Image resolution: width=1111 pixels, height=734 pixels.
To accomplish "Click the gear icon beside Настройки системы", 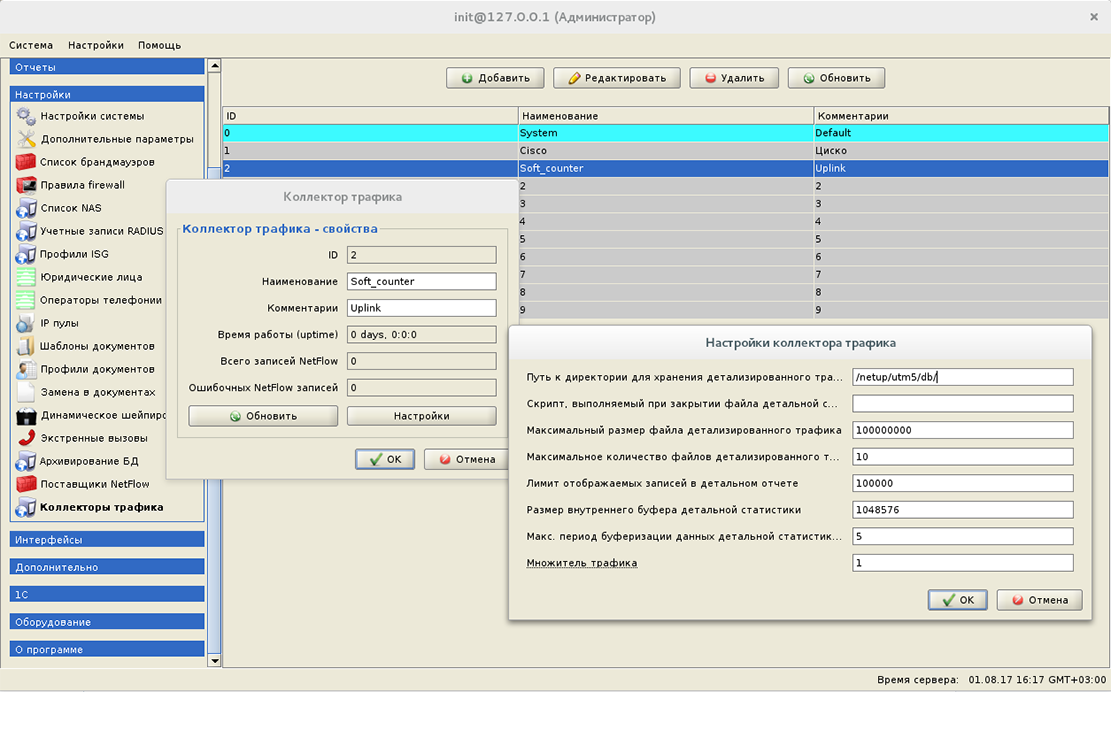I will click(x=26, y=115).
